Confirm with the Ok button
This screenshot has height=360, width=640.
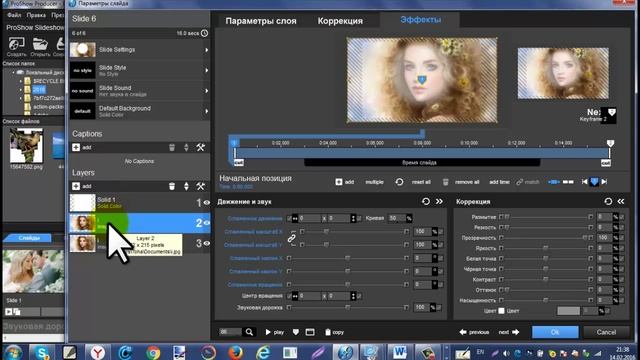pyautogui.click(x=555, y=332)
